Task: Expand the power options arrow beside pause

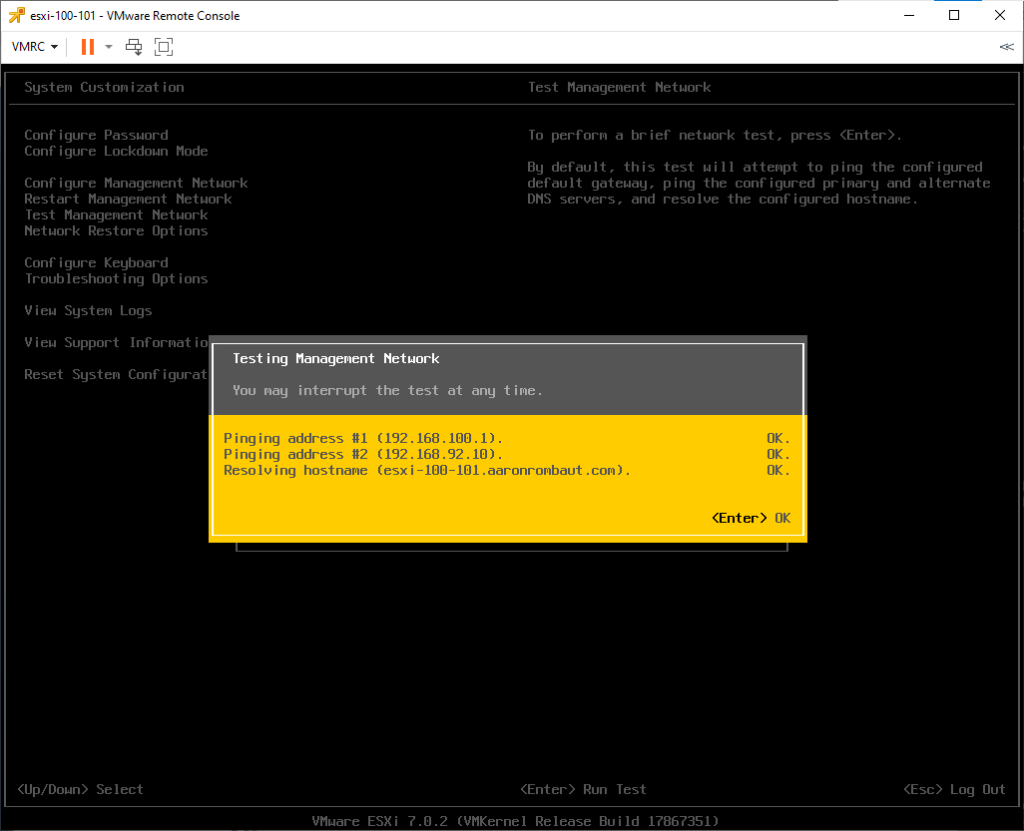Action: 108,47
